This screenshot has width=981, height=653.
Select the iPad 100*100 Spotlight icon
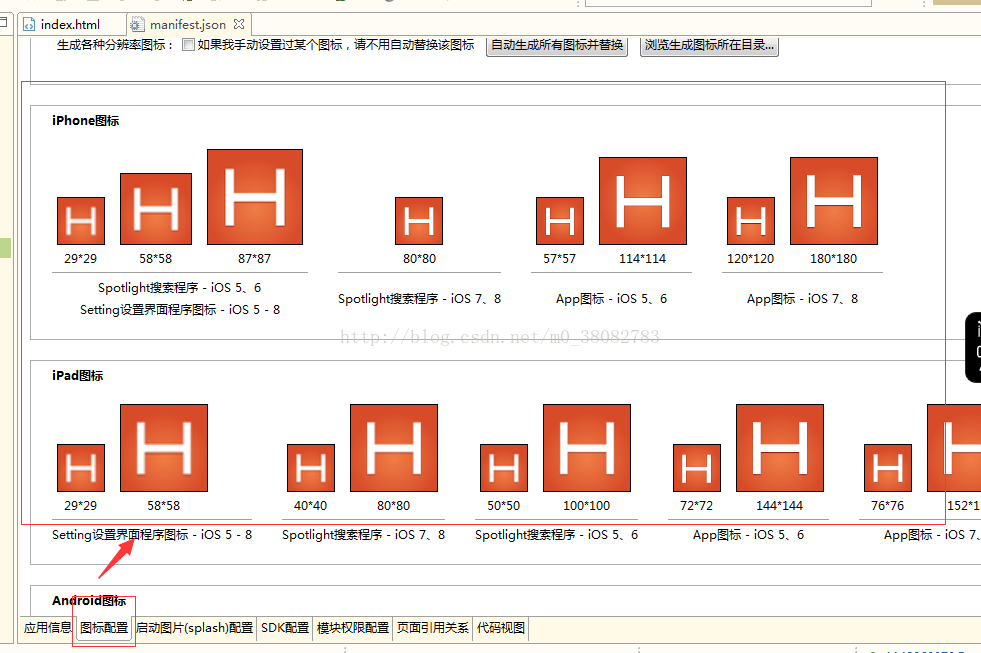[x=587, y=448]
